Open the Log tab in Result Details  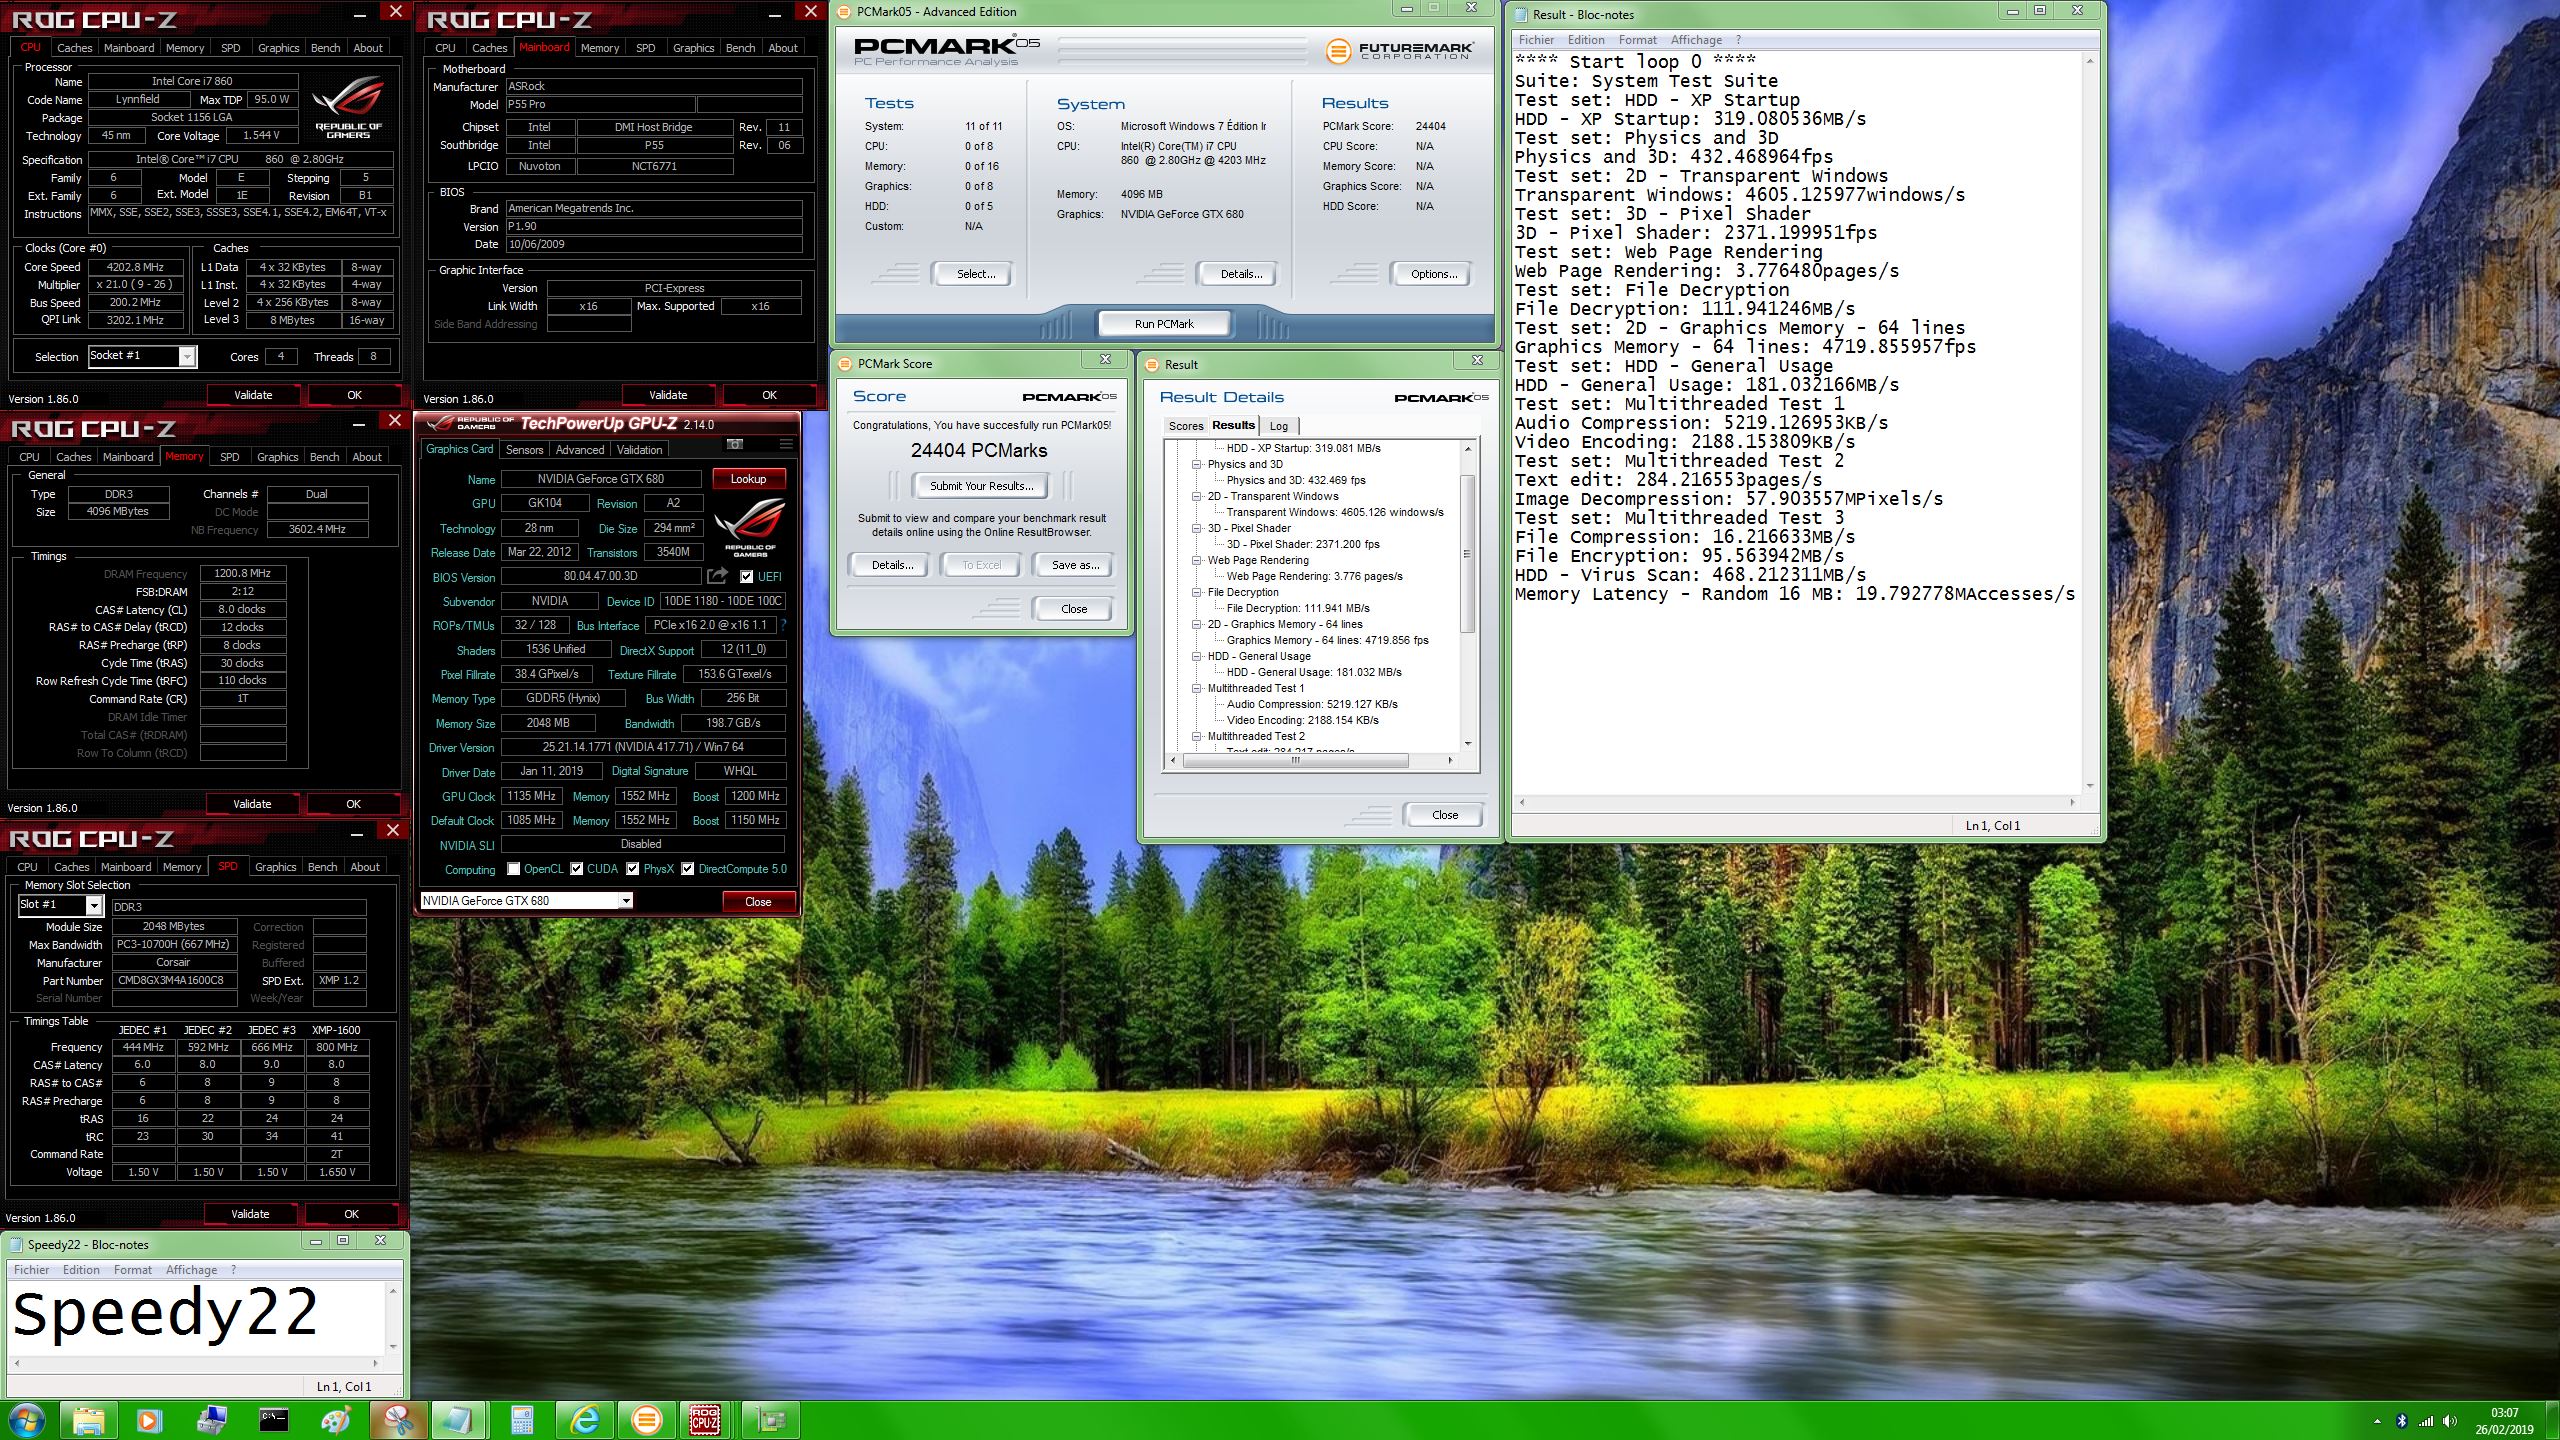(1279, 426)
